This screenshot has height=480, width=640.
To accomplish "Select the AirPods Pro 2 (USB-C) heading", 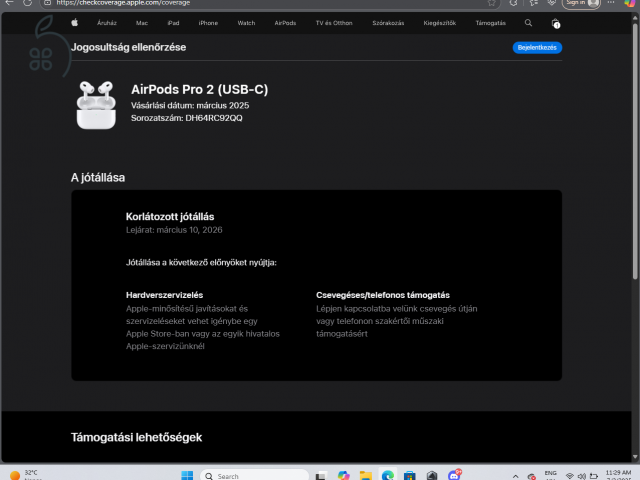I will (200, 89).
